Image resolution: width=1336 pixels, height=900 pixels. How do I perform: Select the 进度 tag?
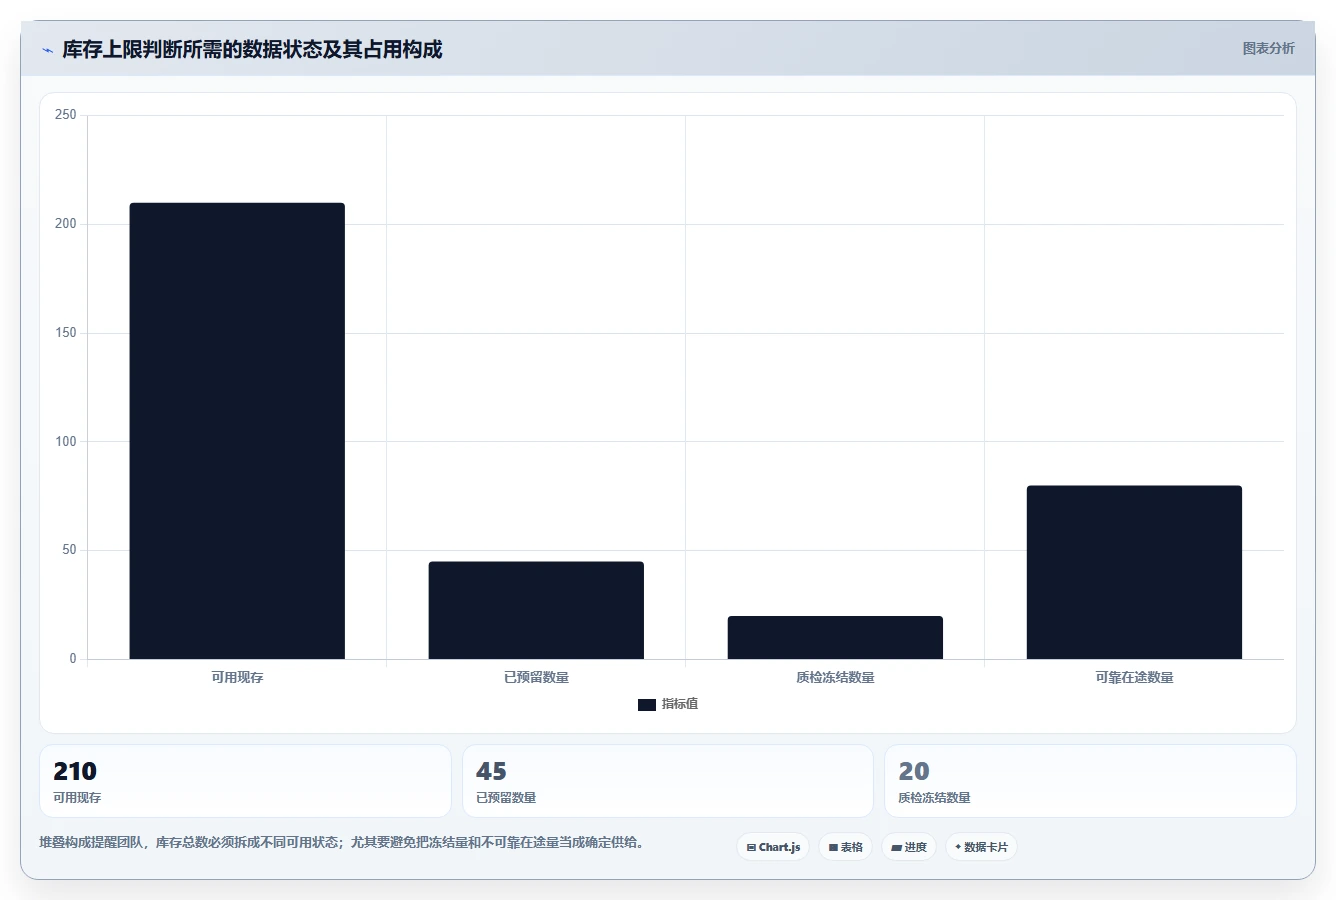tap(909, 847)
